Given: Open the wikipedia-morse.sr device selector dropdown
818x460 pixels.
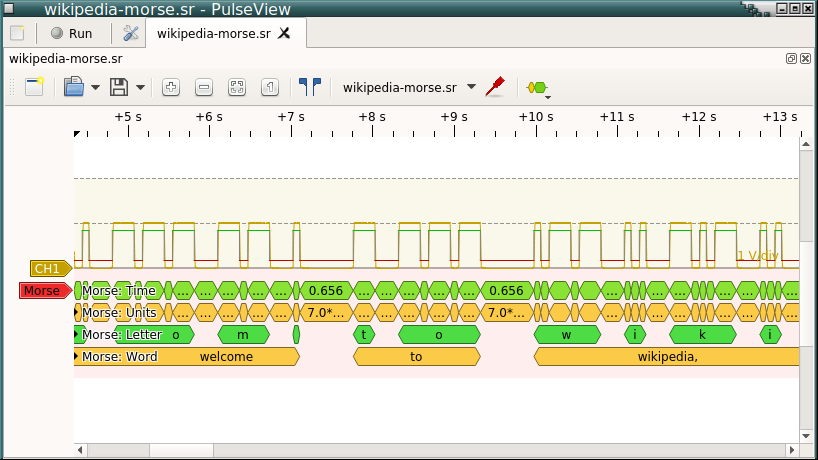Looking at the screenshot, I should click(410, 87).
